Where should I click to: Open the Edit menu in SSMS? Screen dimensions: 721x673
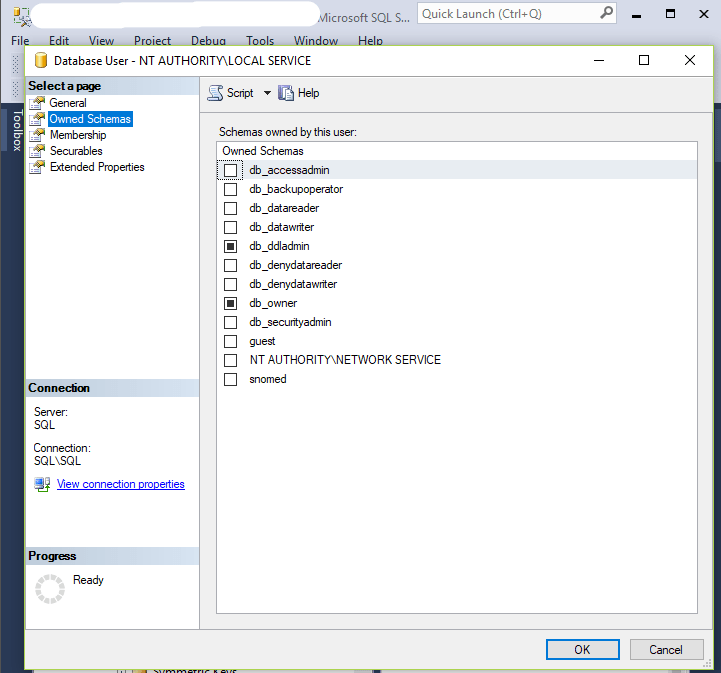[x=59, y=40]
